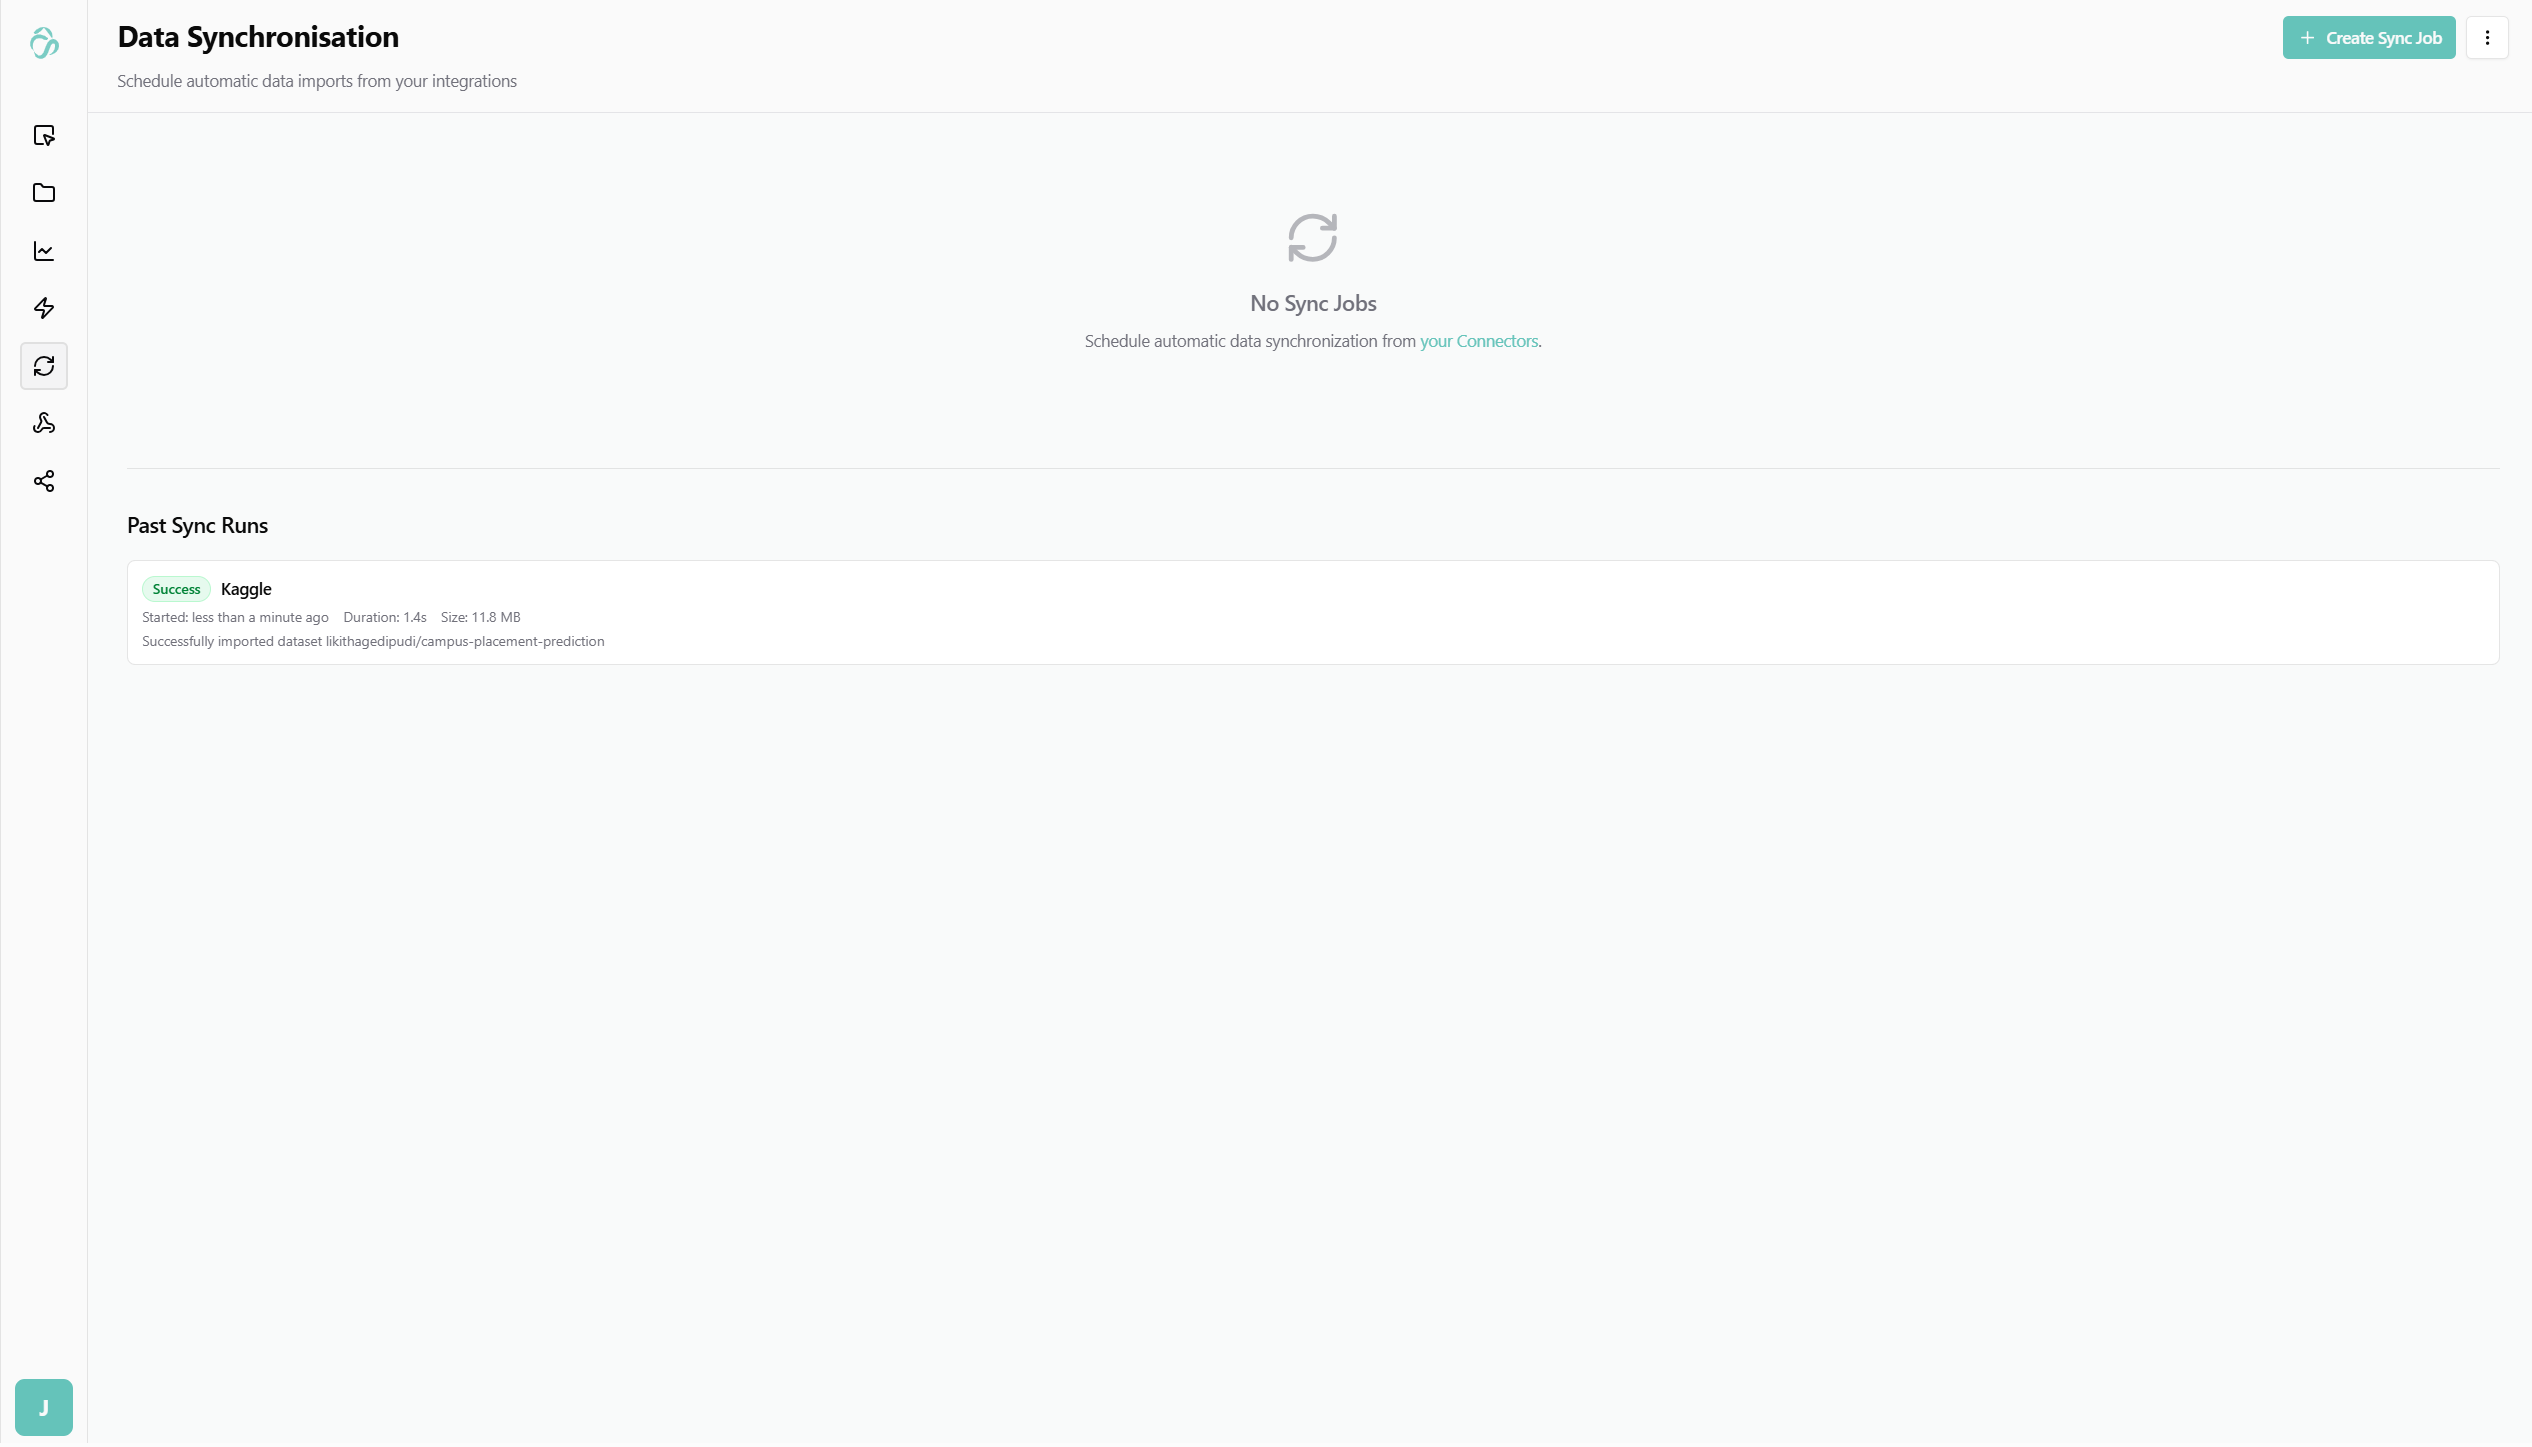The width and height of the screenshot is (2532, 1447).
Task: Click the Kaggle label on the sync run
Action: click(x=246, y=589)
